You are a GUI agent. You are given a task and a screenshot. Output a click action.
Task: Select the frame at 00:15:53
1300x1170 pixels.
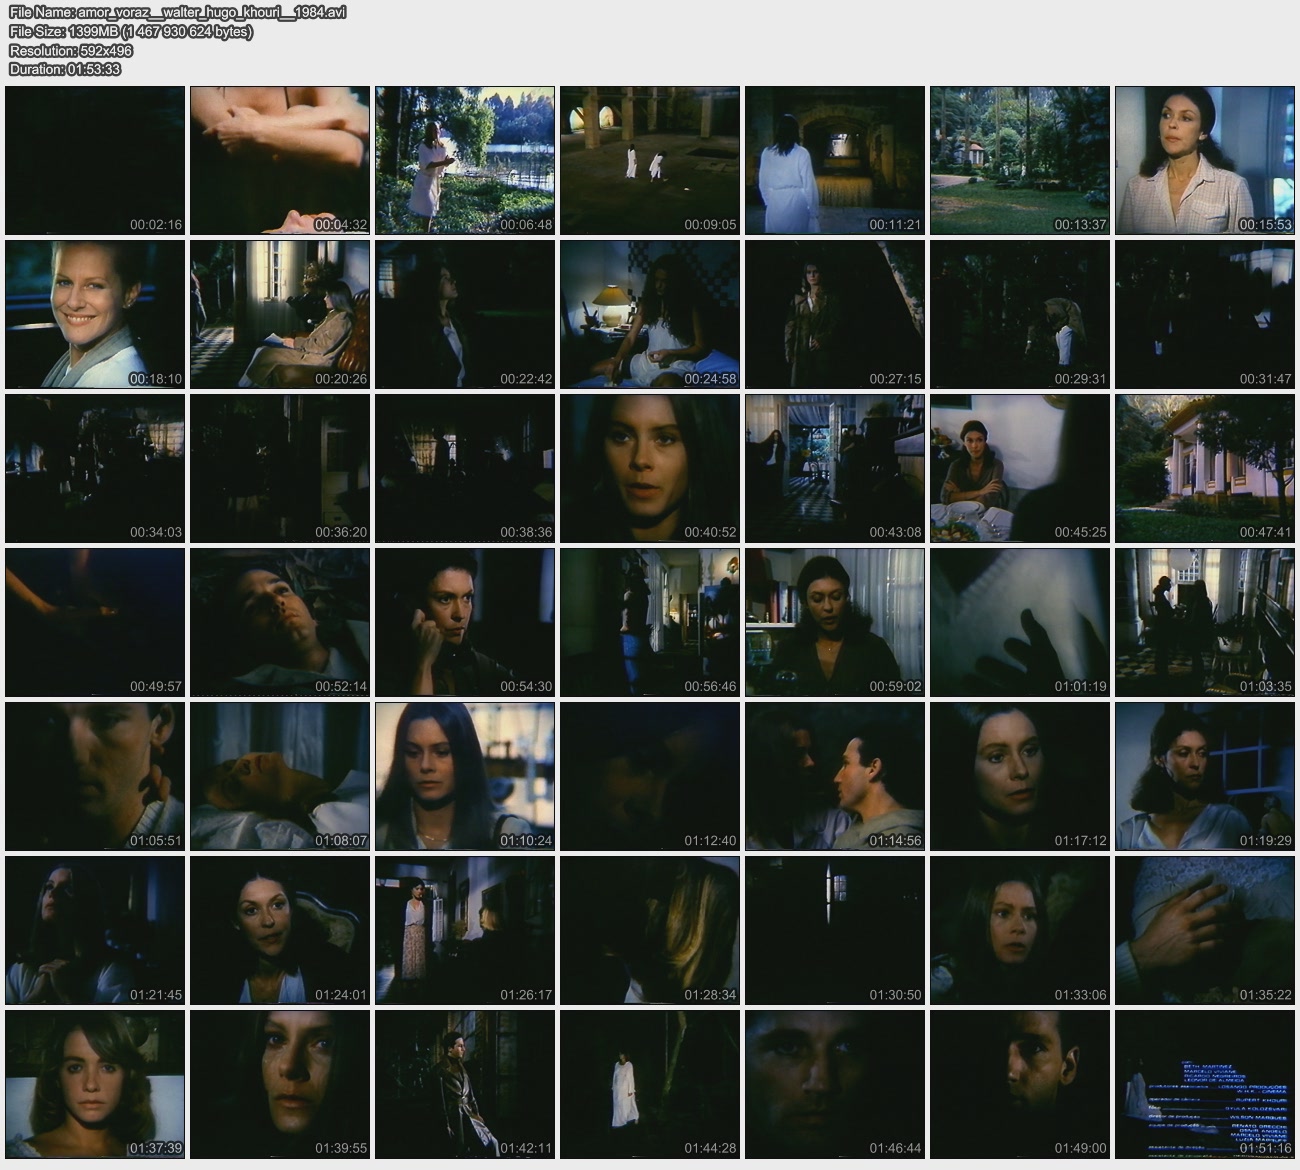(1204, 160)
